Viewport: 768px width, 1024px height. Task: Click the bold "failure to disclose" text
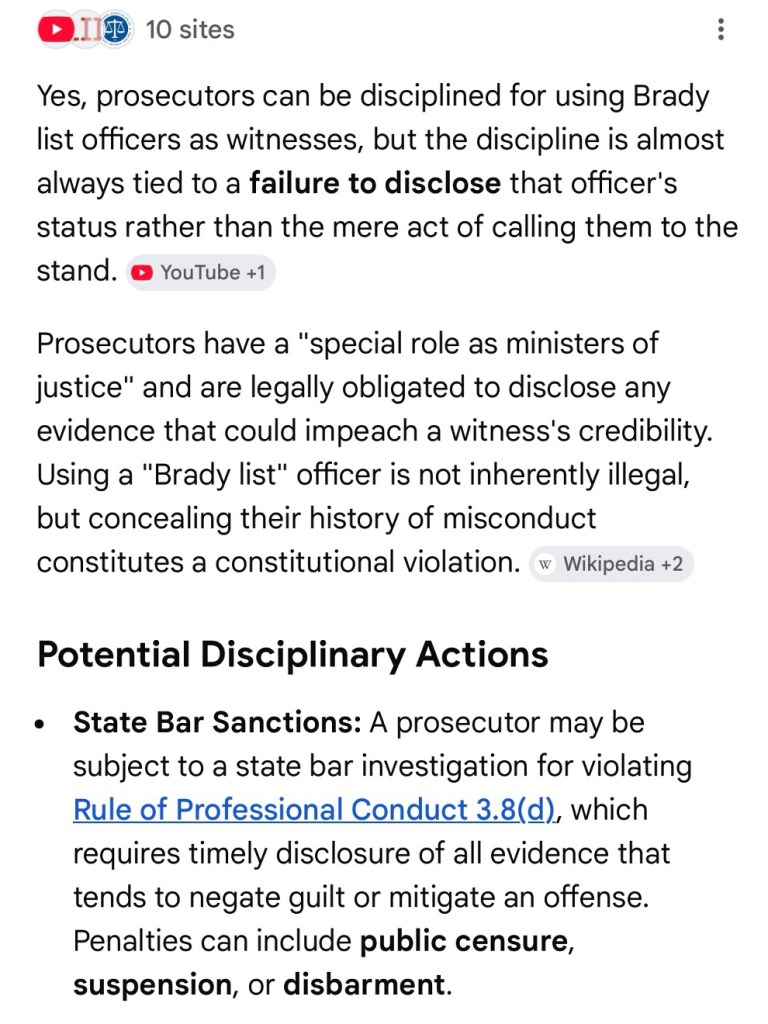(x=375, y=184)
